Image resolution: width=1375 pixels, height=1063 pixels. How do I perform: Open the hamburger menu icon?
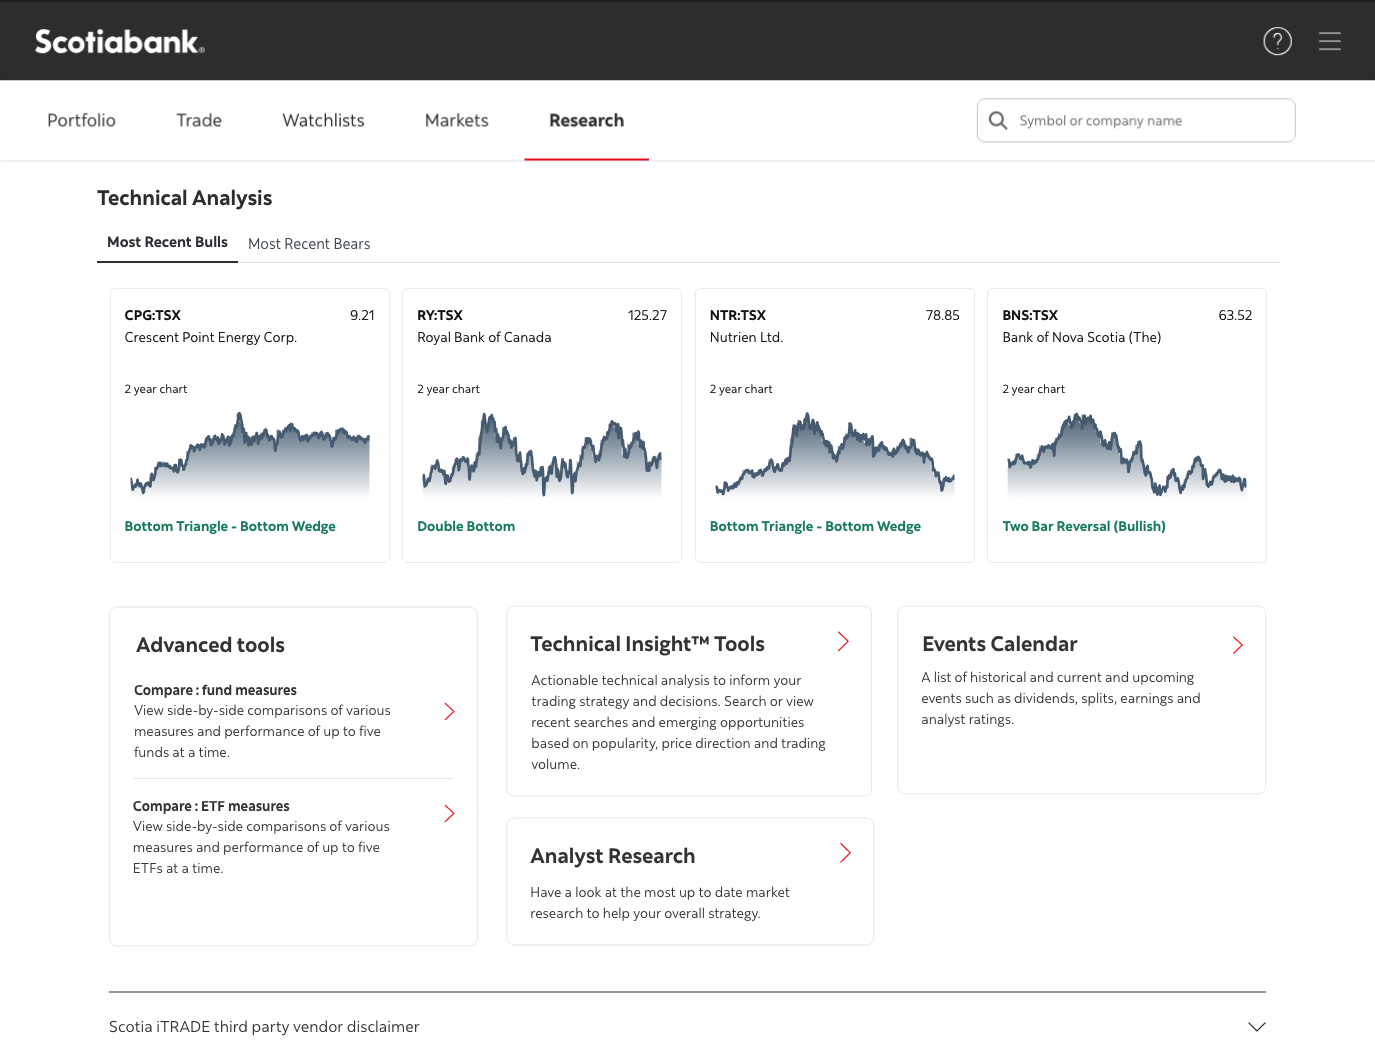(x=1329, y=41)
